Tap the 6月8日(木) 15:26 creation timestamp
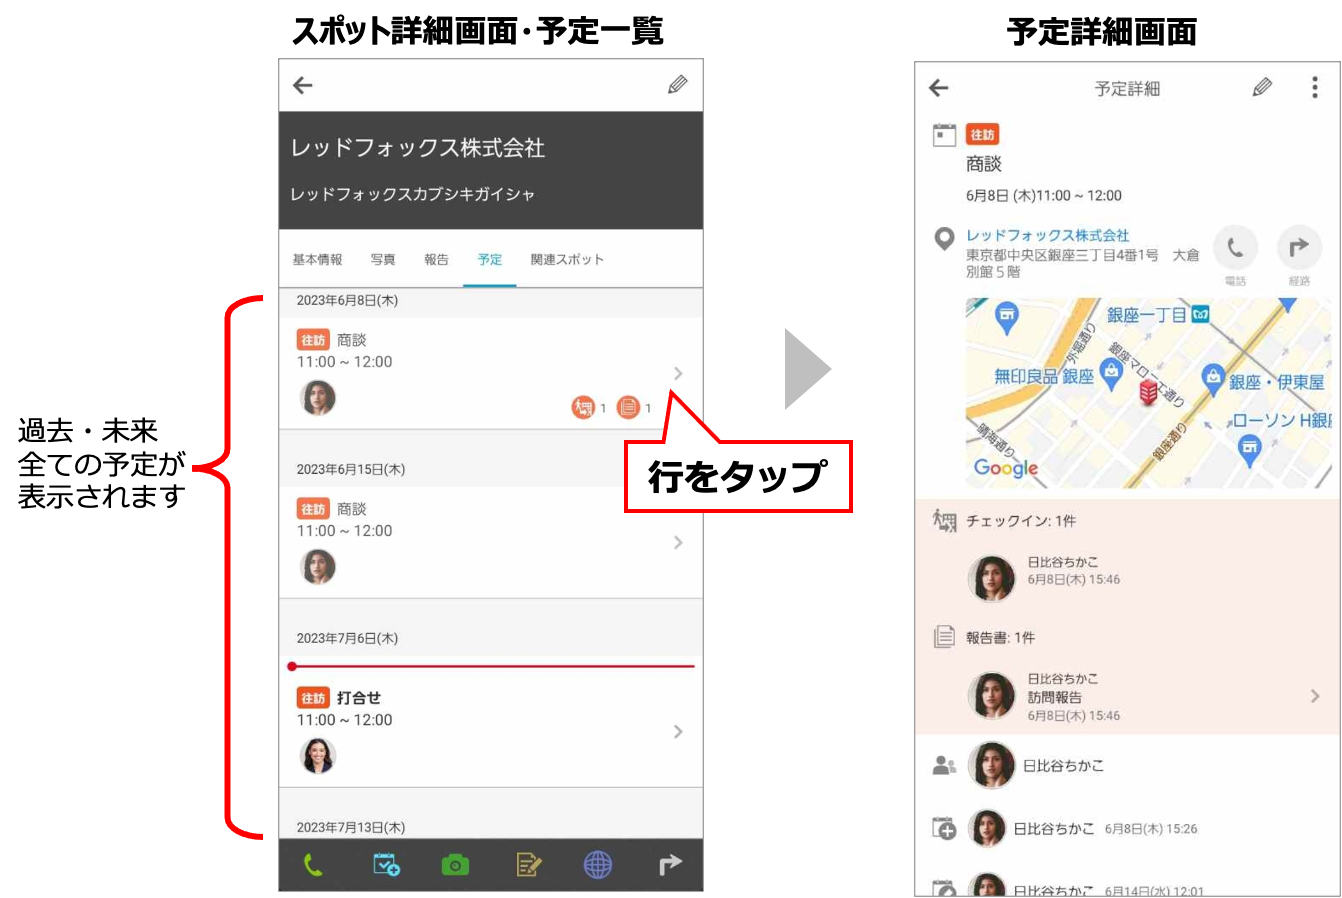 click(x=1150, y=828)
